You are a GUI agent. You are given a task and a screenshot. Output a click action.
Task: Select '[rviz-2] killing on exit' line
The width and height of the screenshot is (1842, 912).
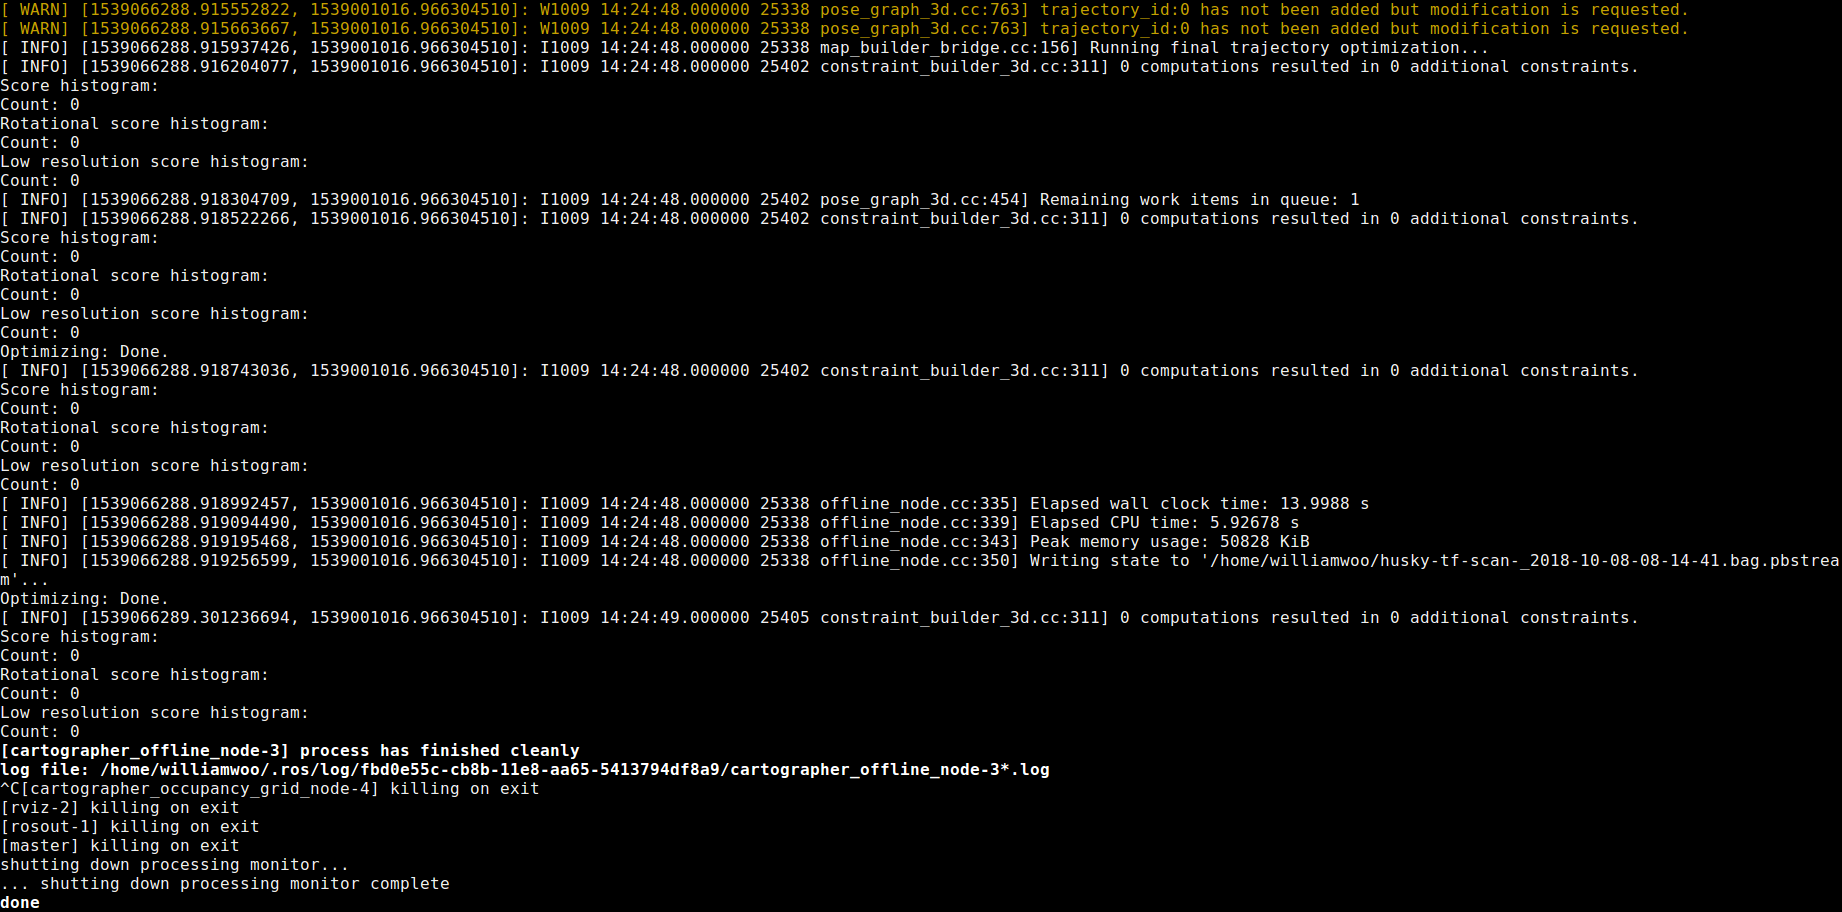click(120, 808)
